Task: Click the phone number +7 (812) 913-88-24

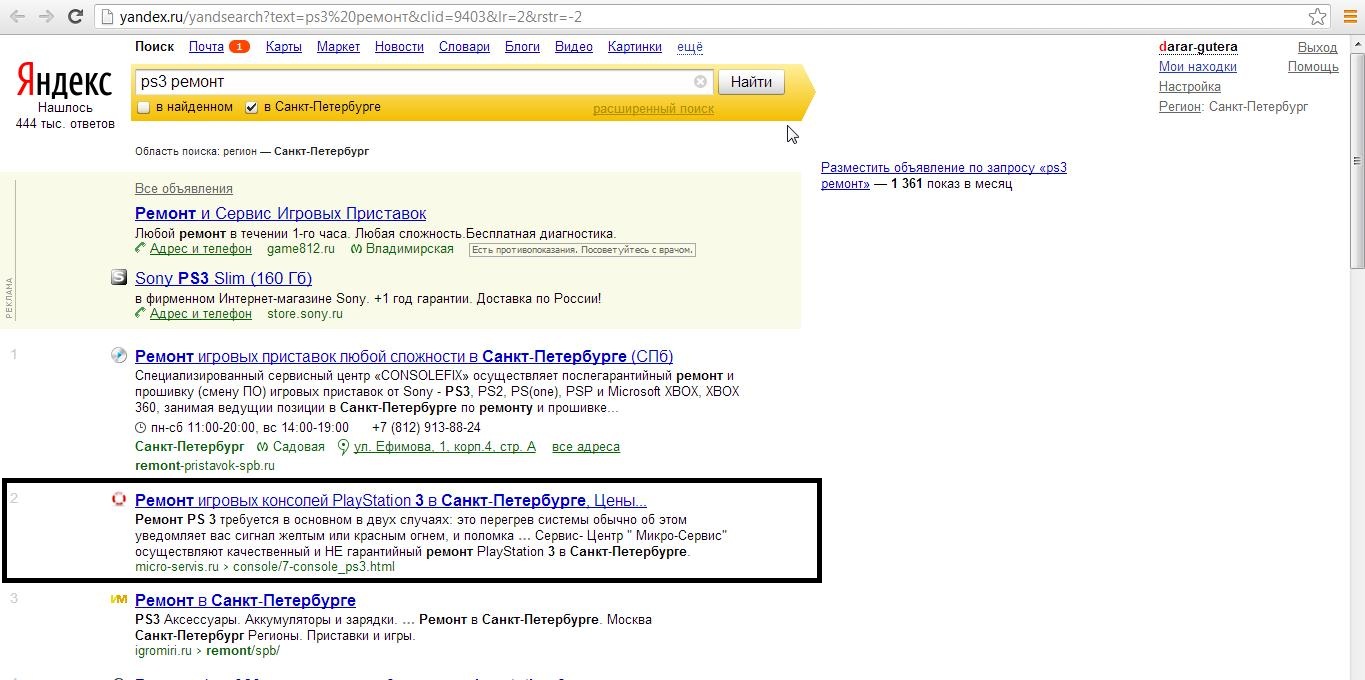Action: (x=426, y=428)
